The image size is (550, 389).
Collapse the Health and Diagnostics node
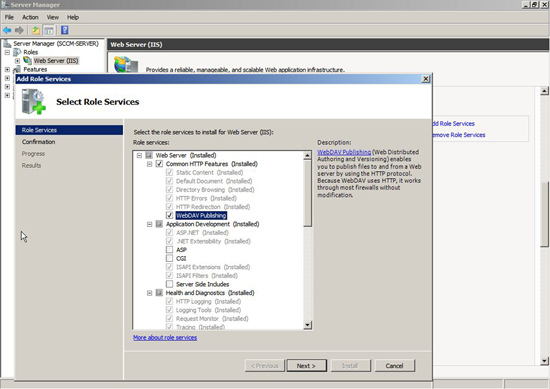point(149,293)
